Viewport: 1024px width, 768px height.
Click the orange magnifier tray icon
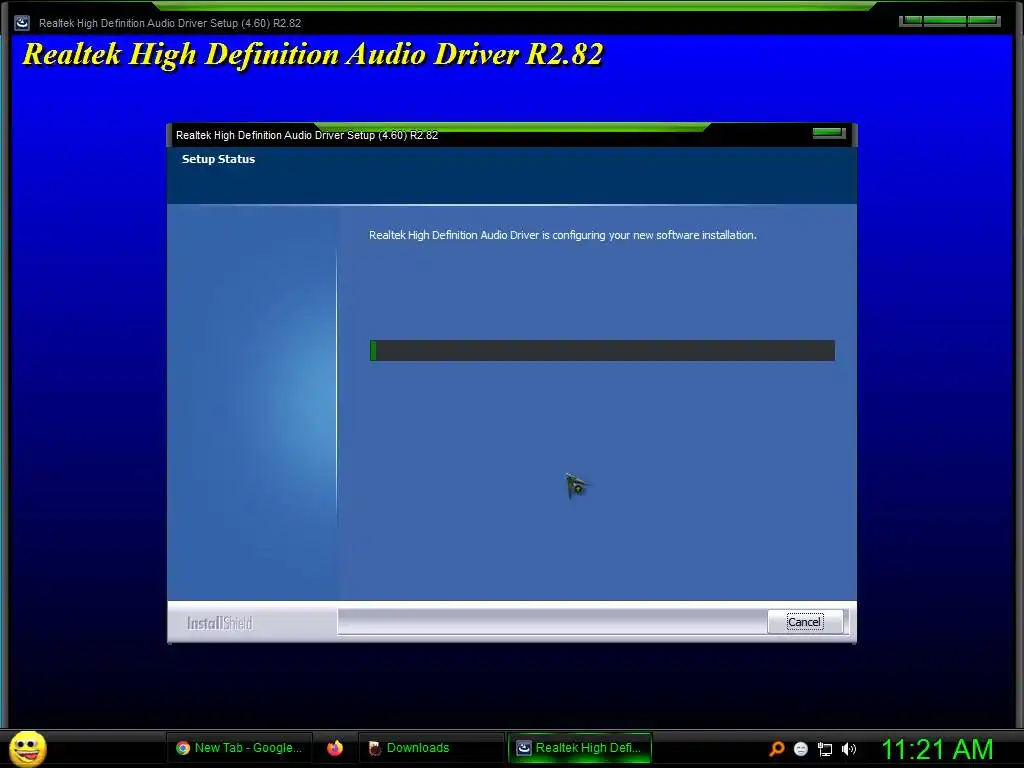776,748
